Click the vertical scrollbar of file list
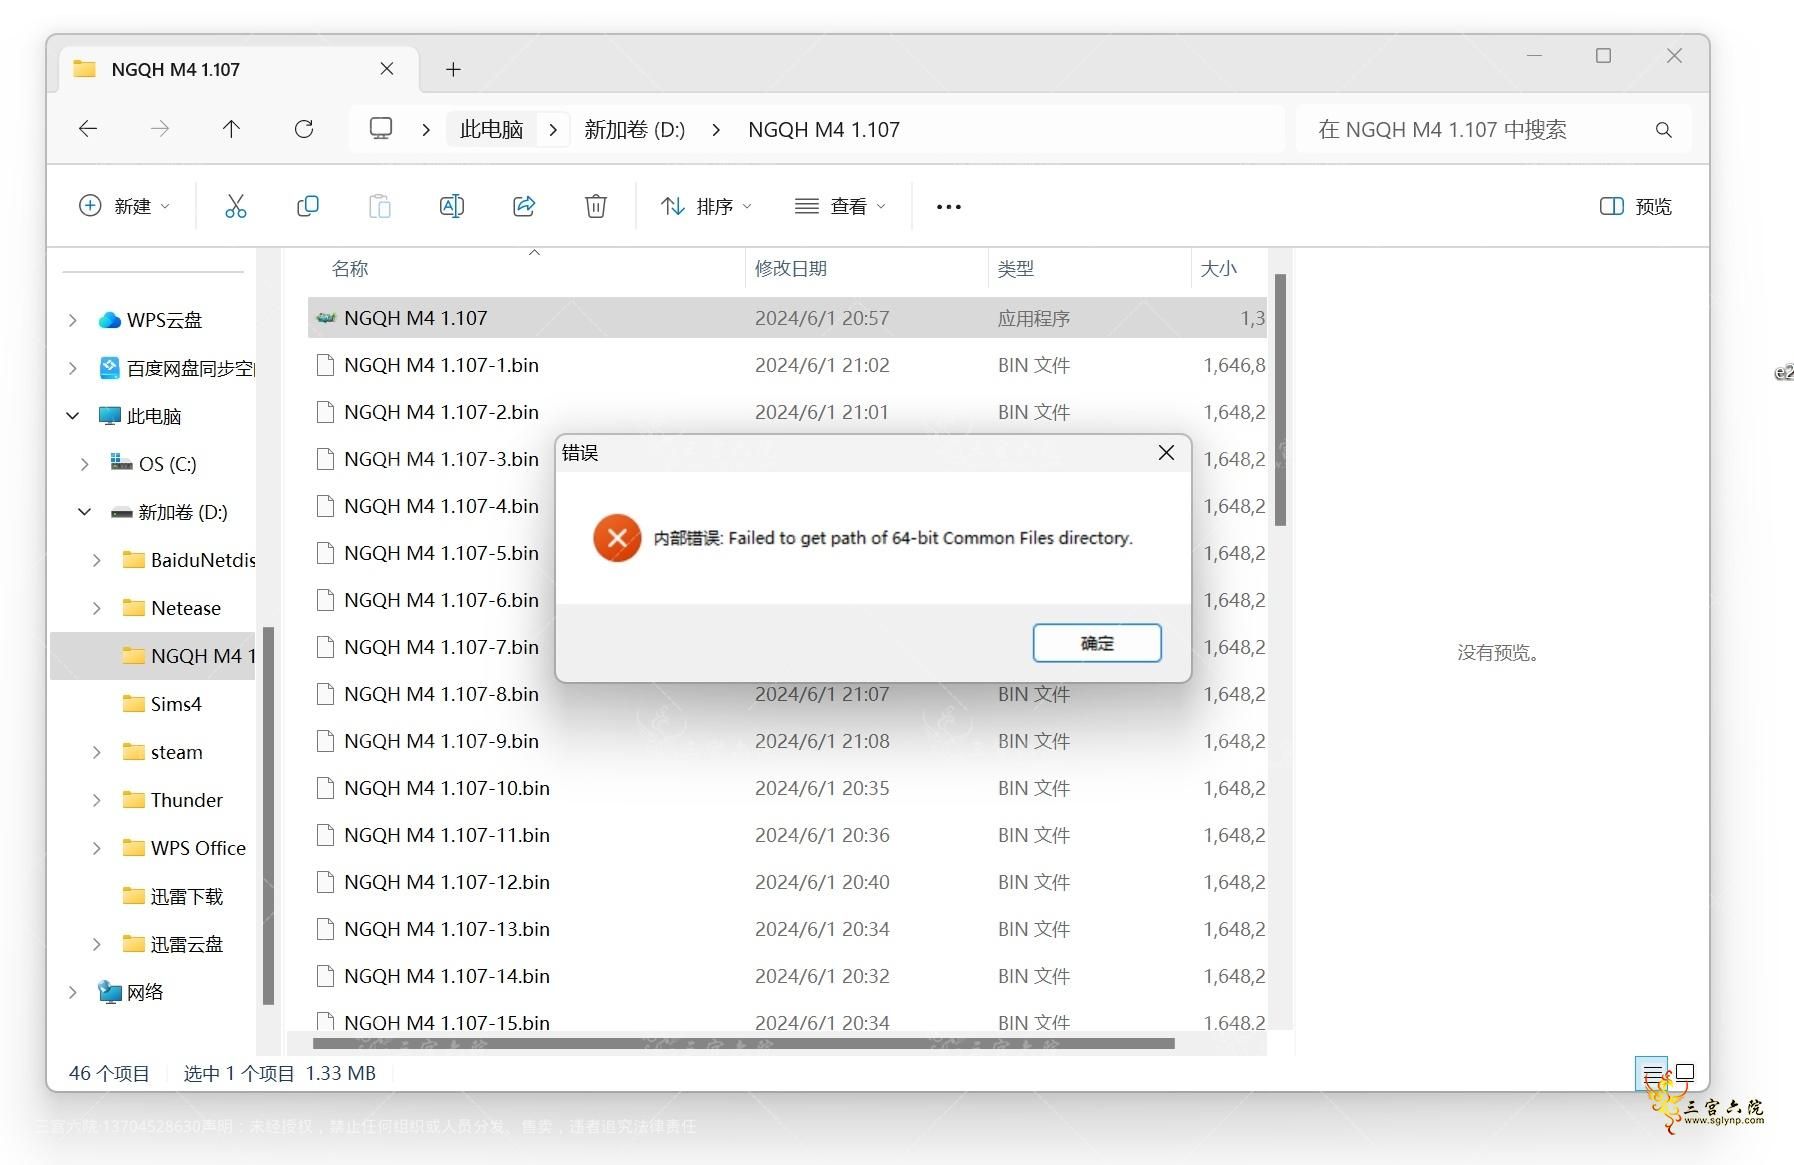1794x1165 pixels. click(x=1280, y=399)
